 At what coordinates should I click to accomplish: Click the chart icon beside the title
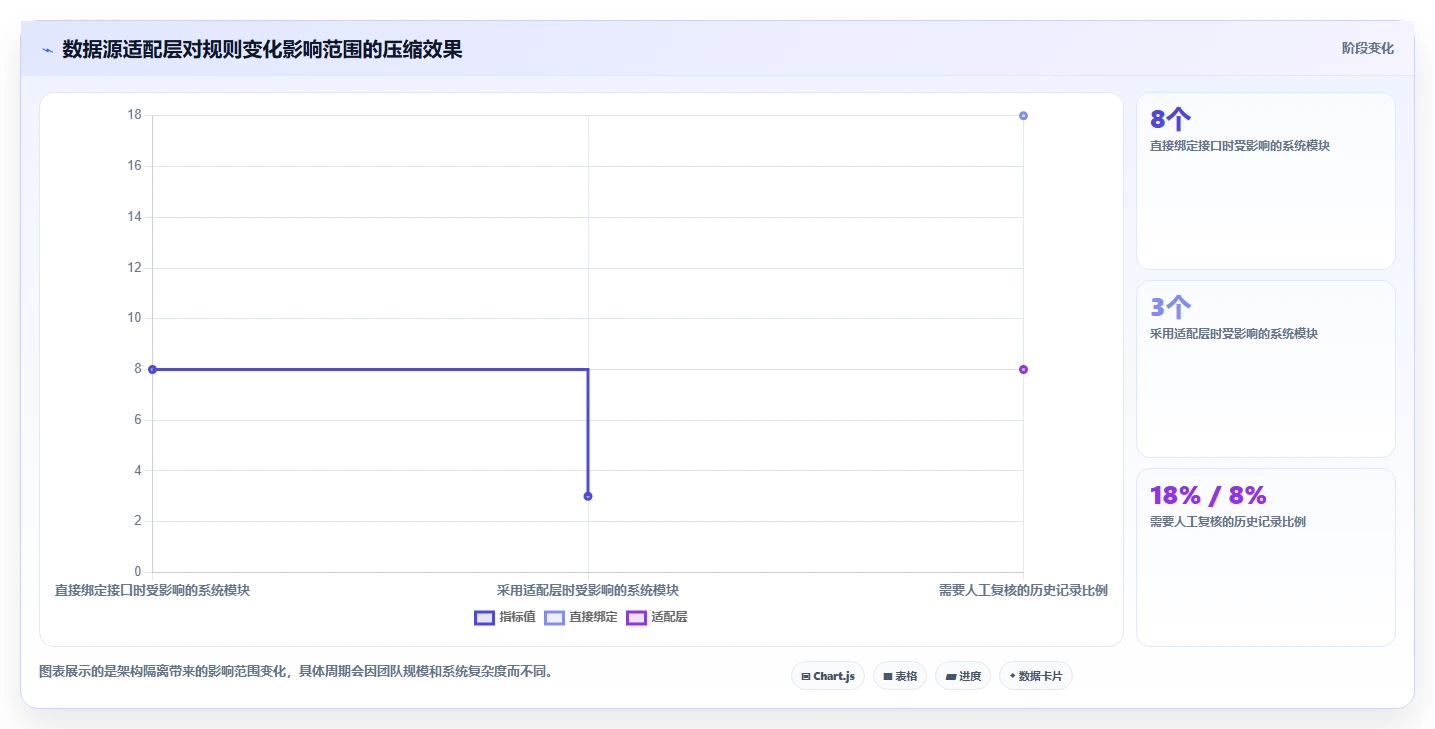[x=47, y=50]
